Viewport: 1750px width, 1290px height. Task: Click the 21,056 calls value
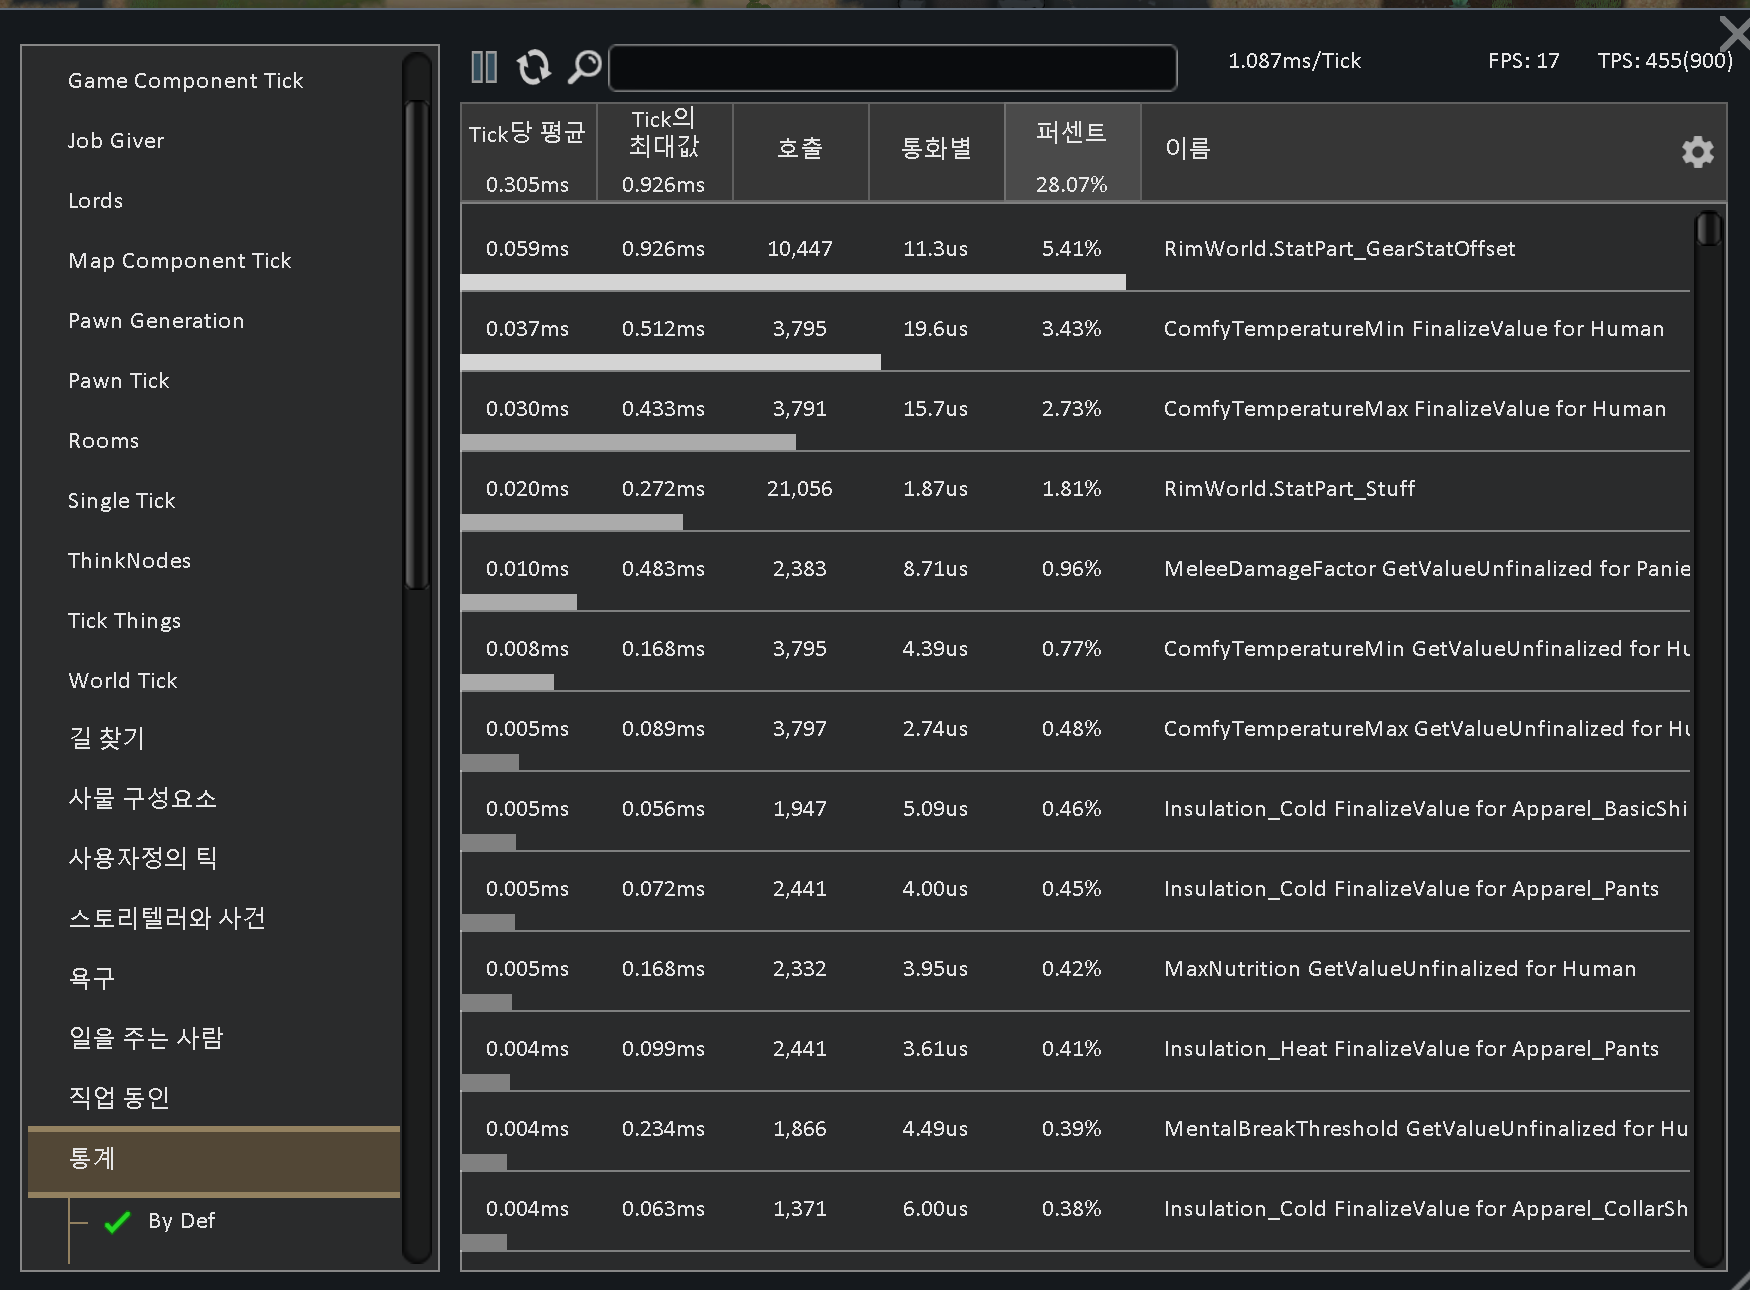pos(800,489)
